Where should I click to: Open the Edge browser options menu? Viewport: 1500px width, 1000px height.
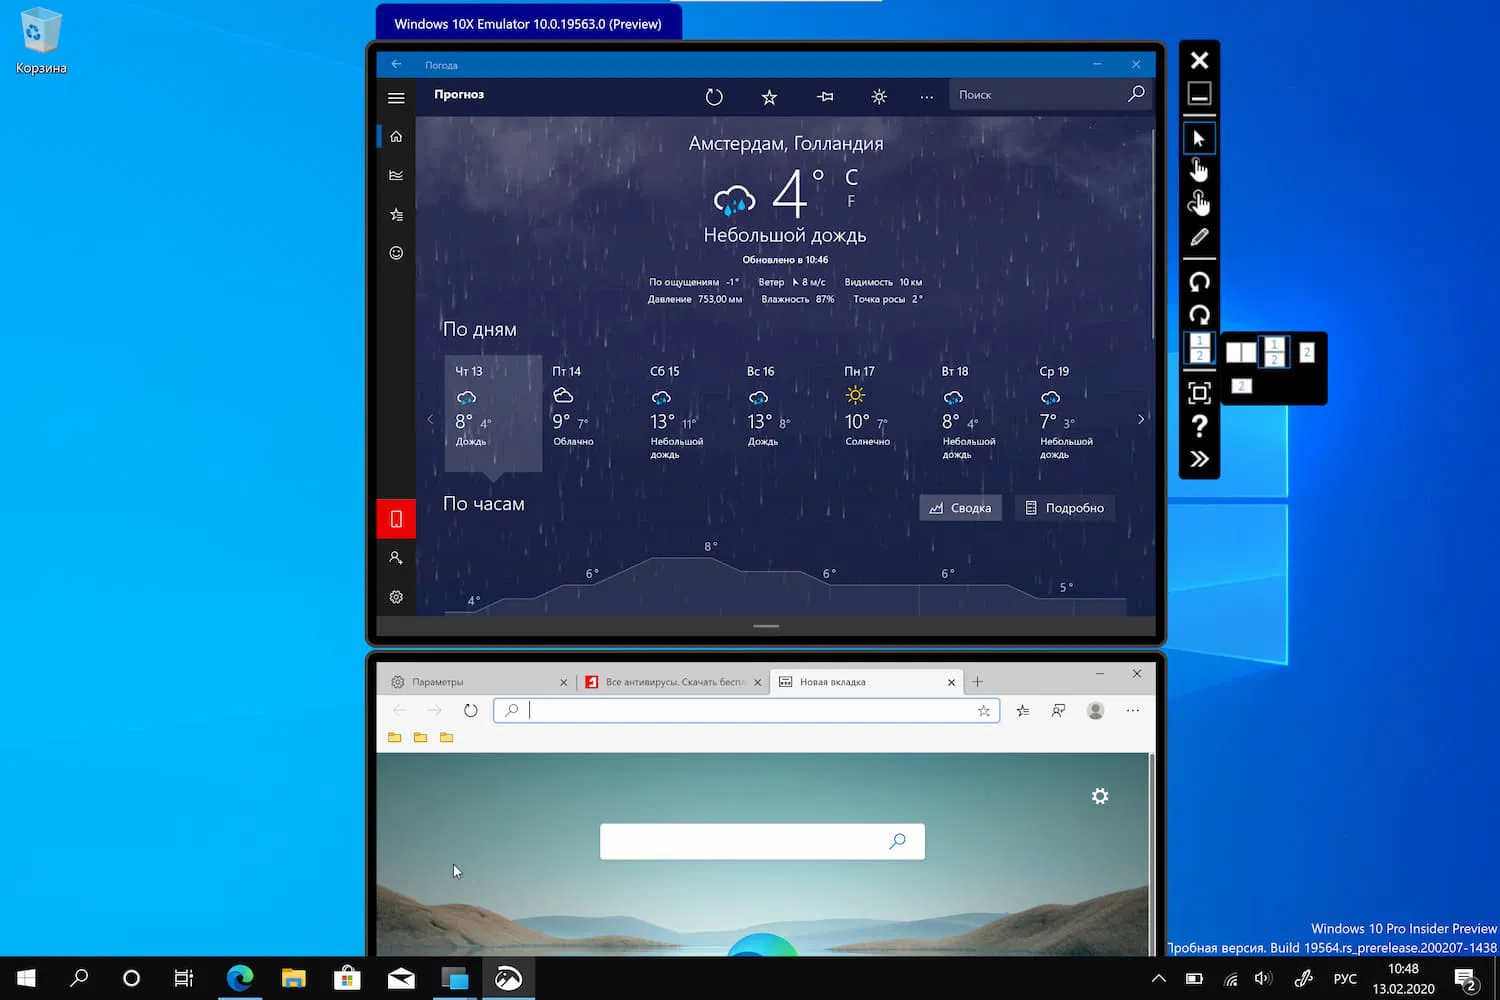point(1132,710)
